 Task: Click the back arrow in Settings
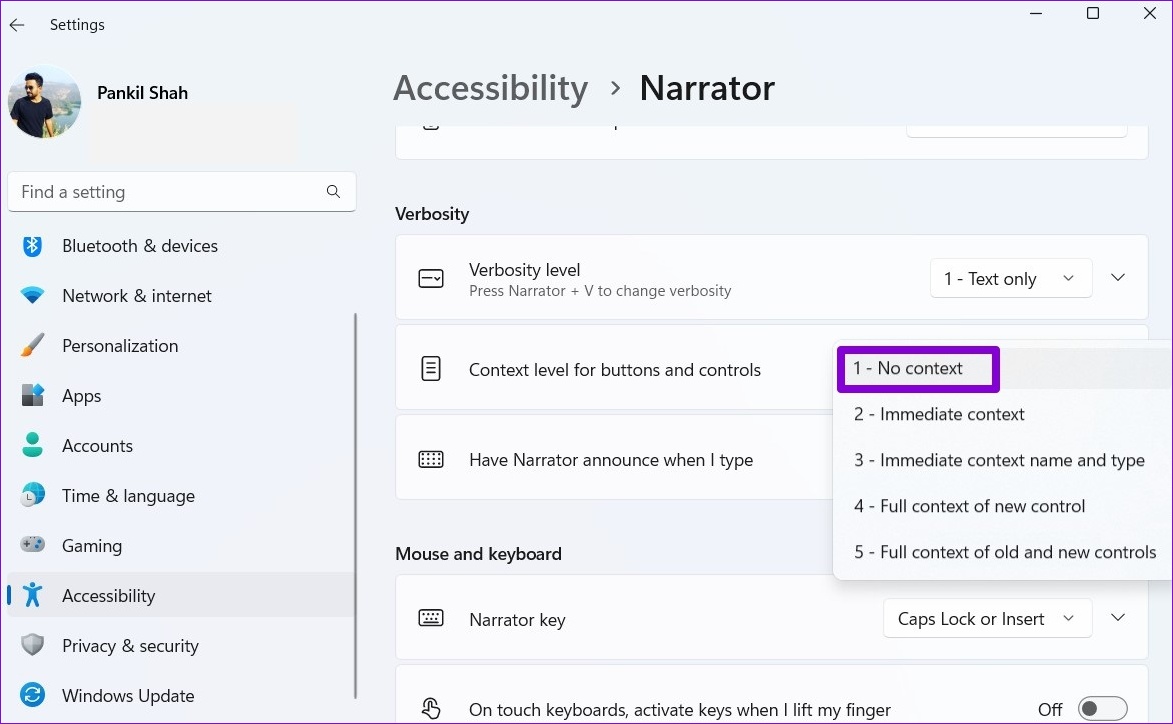[x=17, y=25]
